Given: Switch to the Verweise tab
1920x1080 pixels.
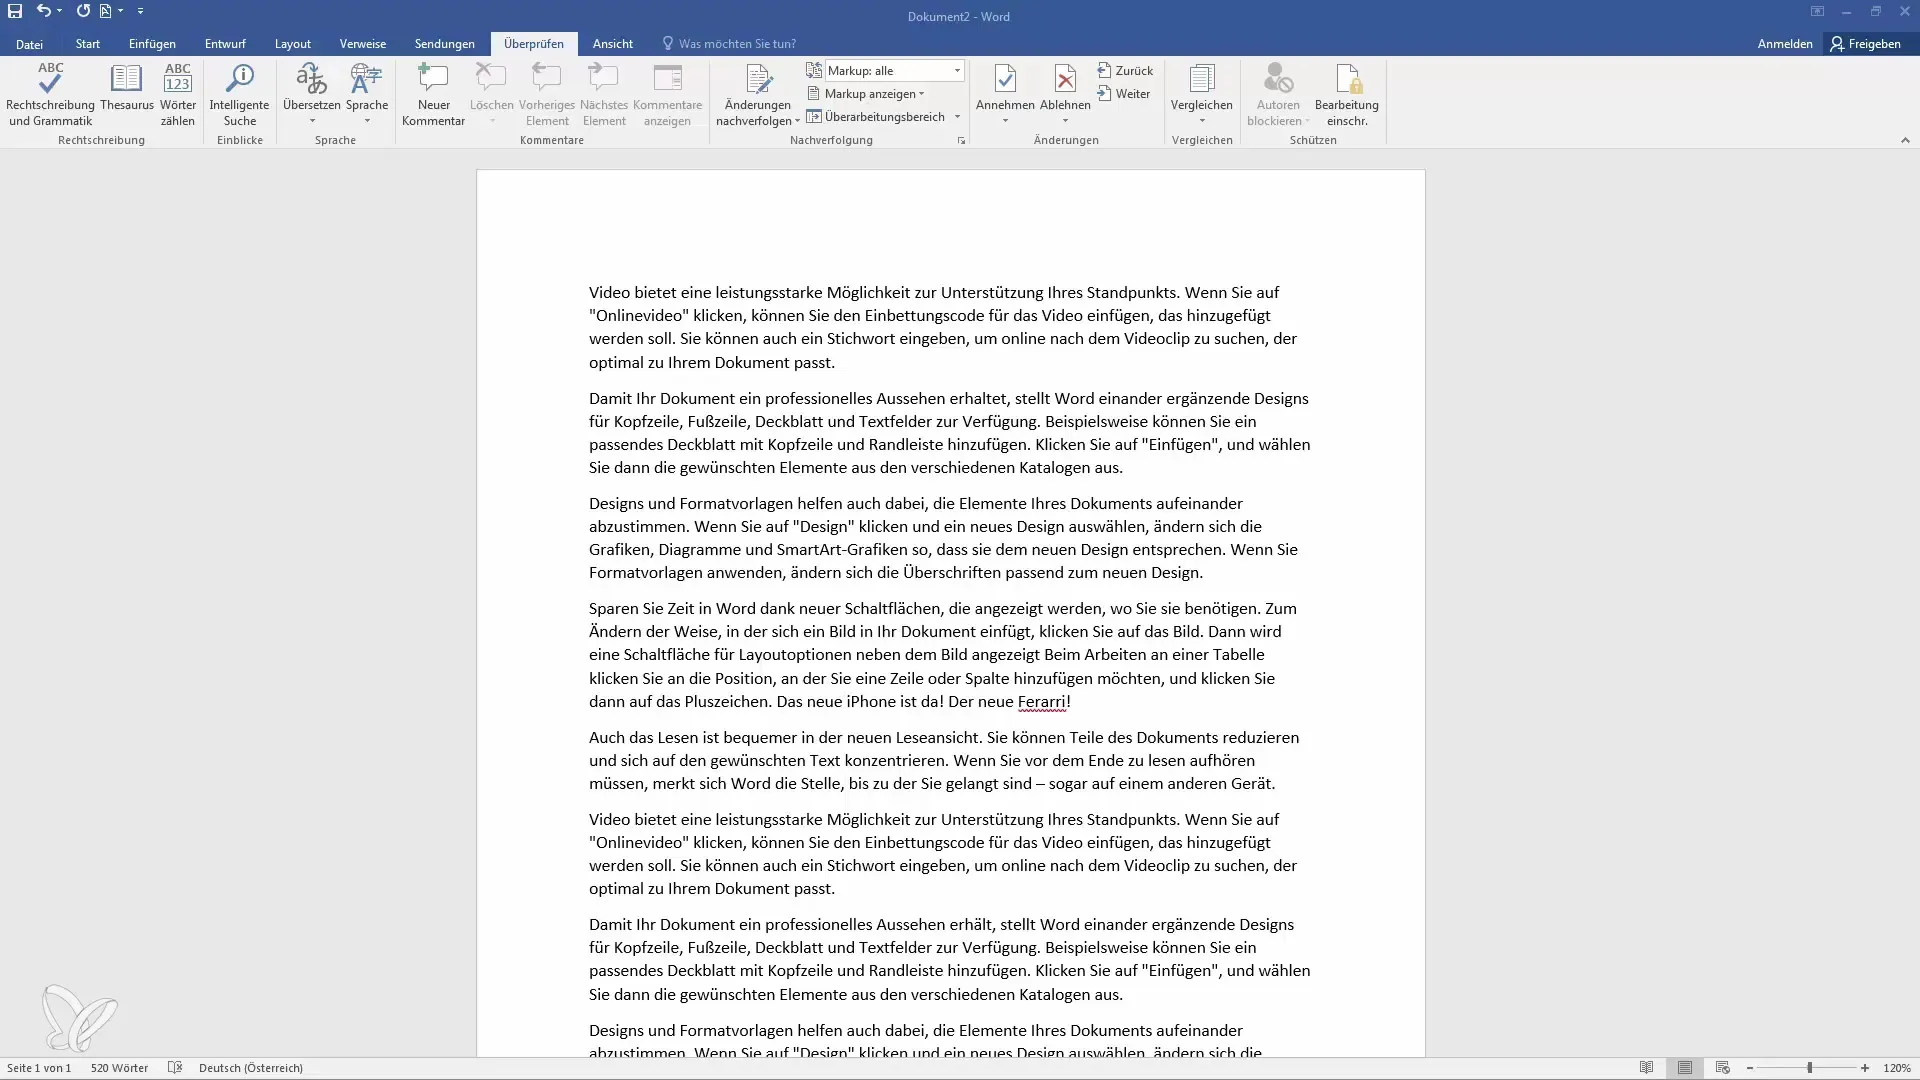Looking at the screenshot, I should pos(362,44).
